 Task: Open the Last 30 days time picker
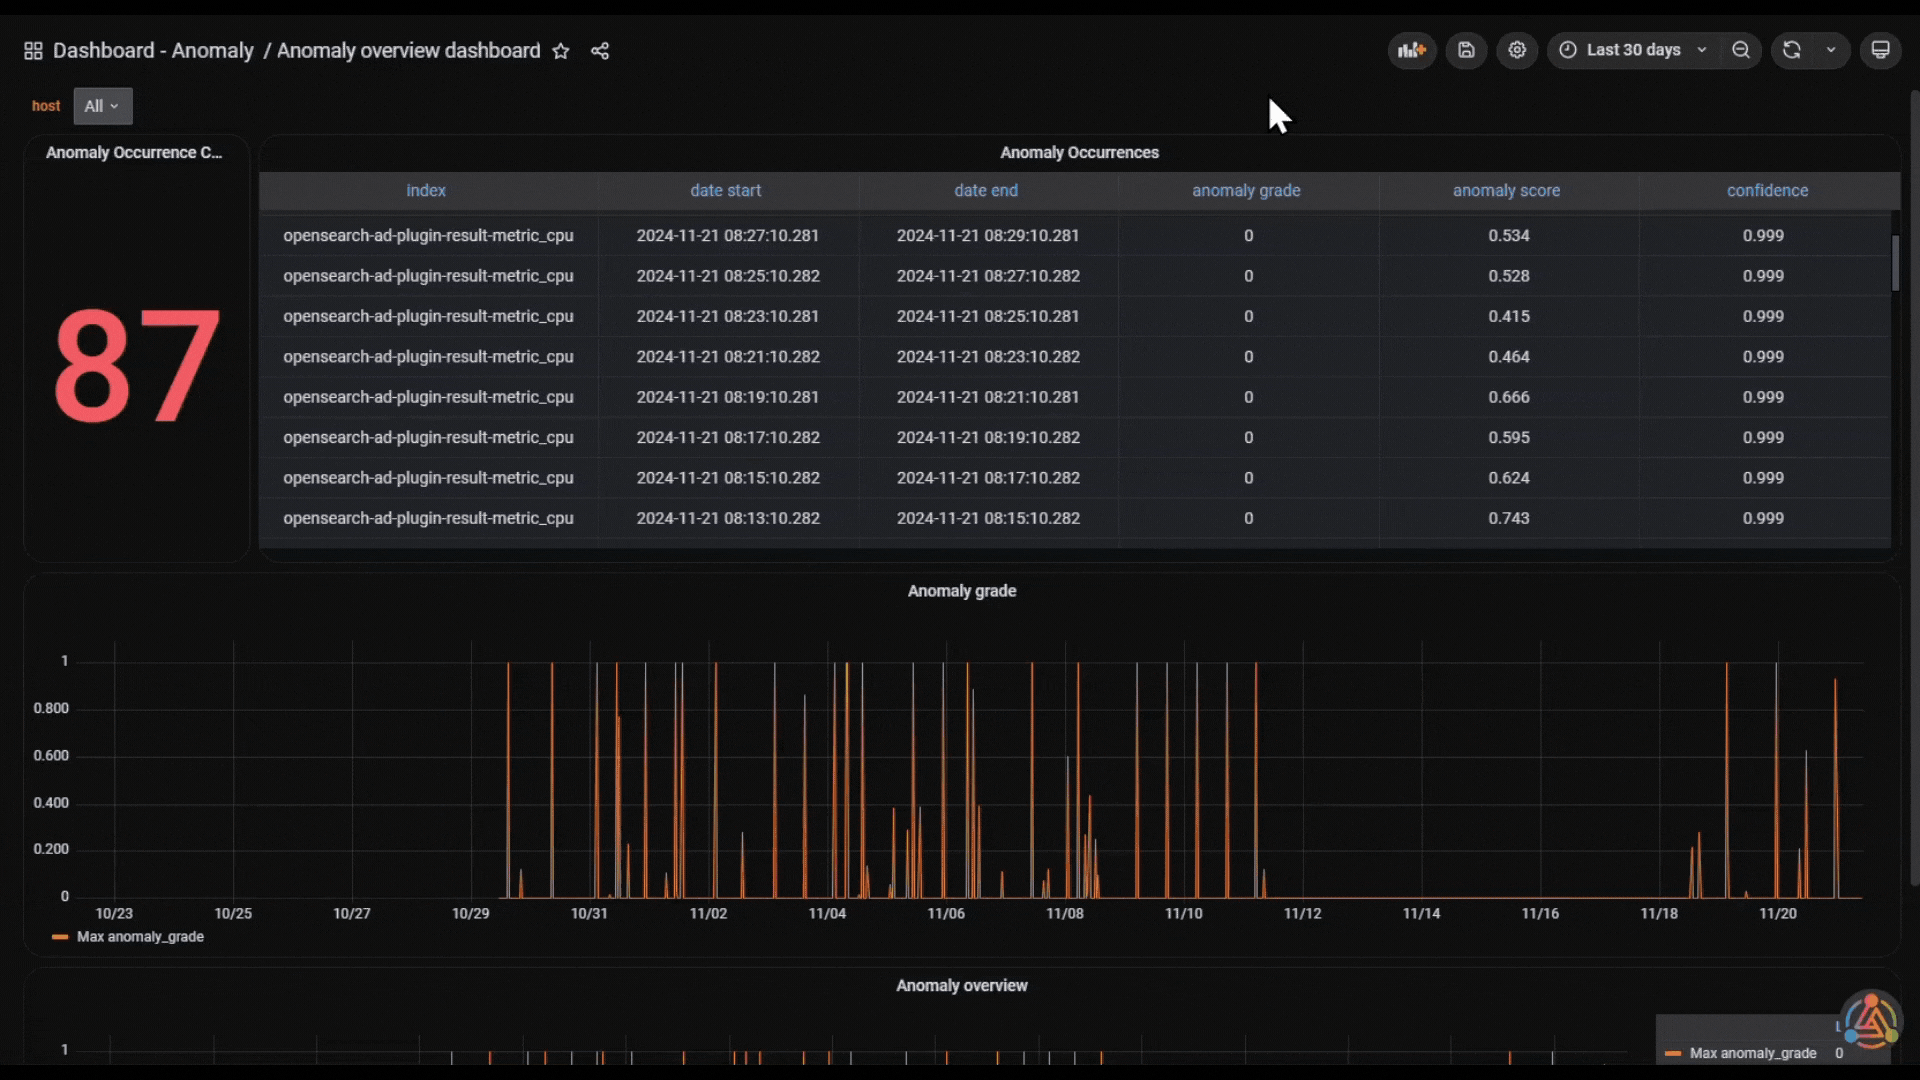(x=1633, y=50)
